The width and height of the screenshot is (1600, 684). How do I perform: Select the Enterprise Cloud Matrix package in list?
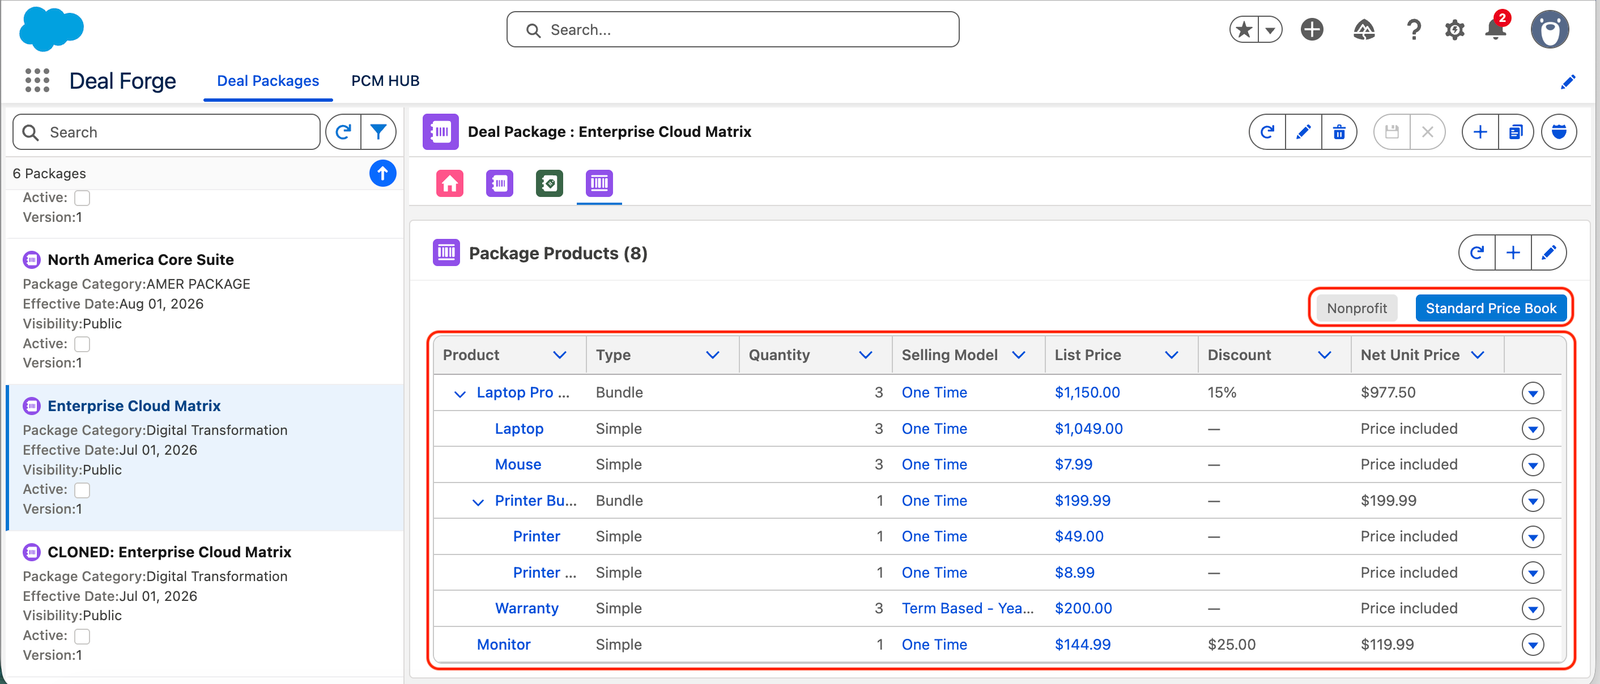[134, 406]
